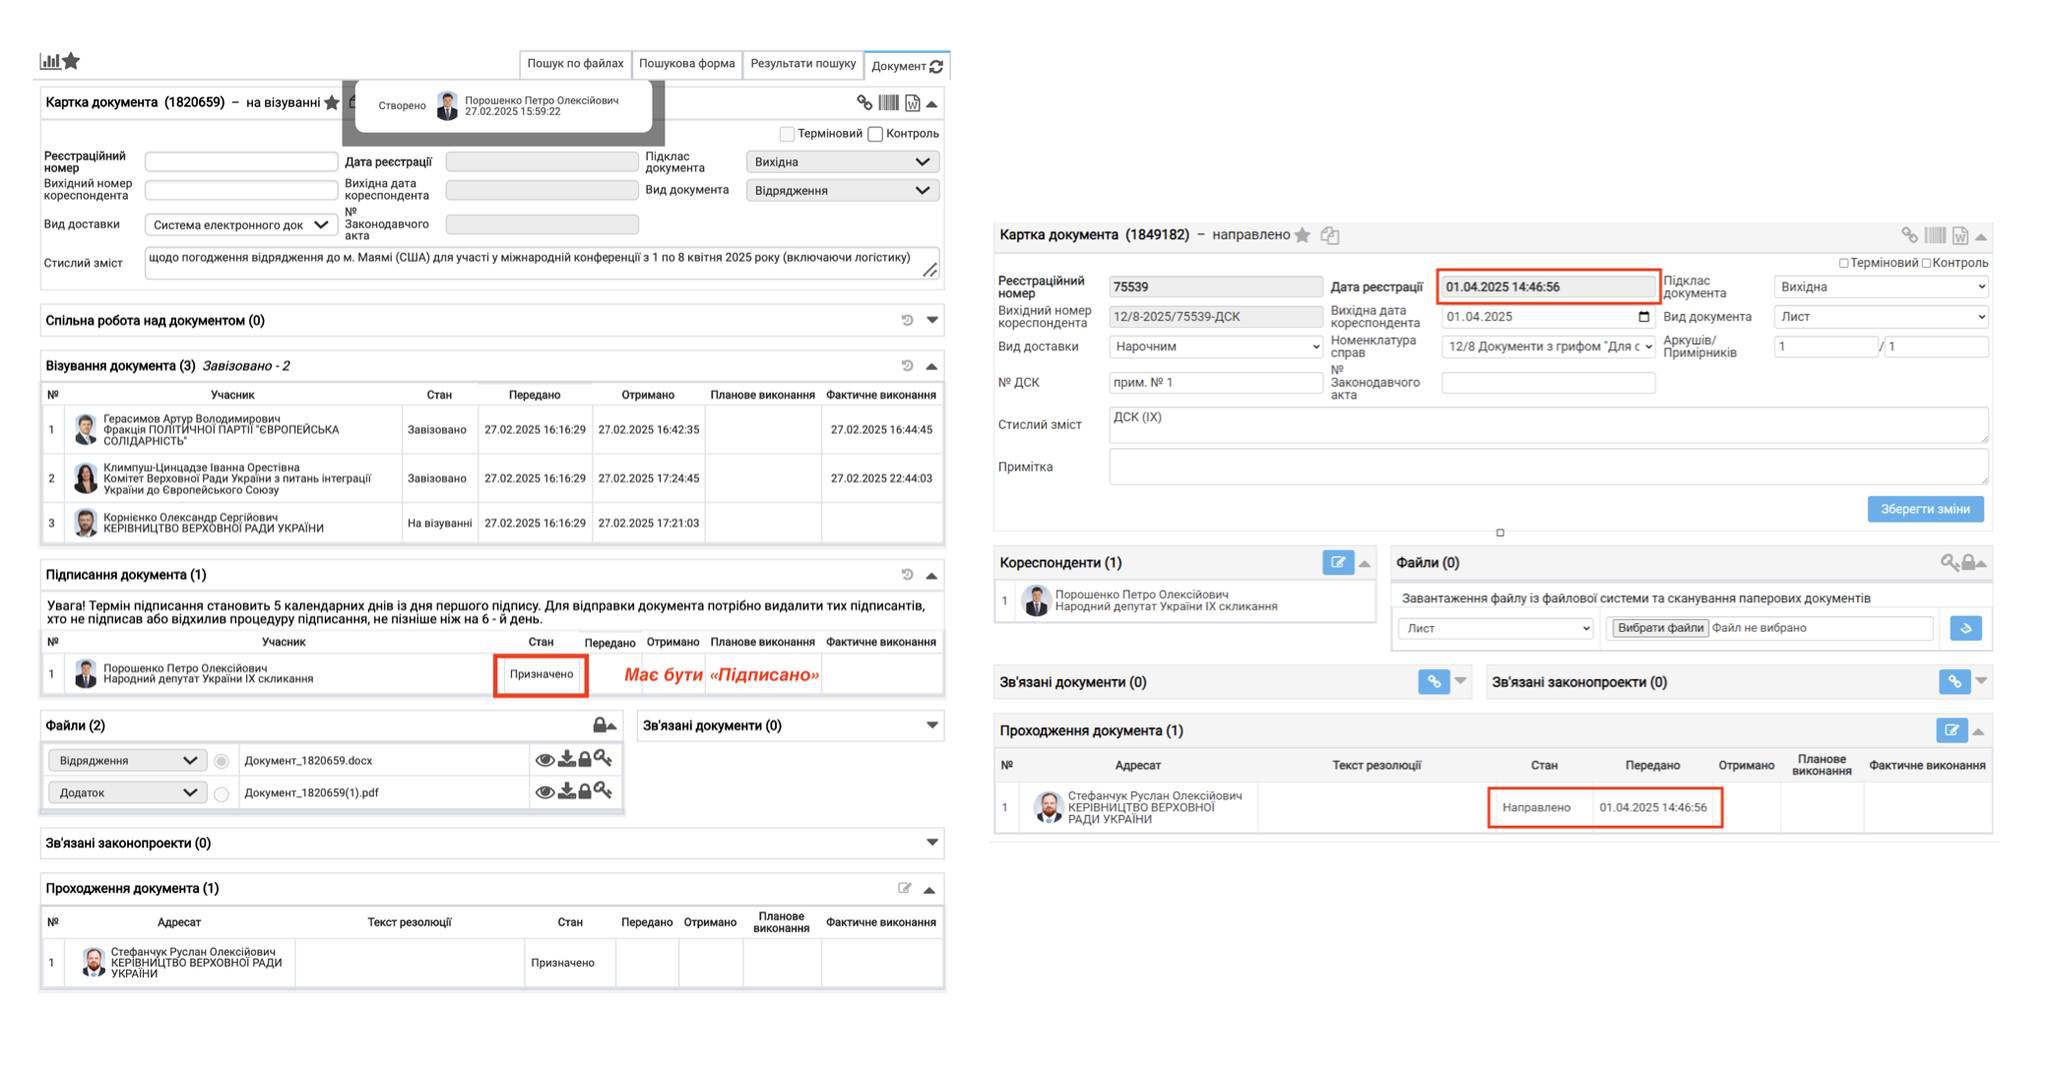The height and width of the screenshot is (1069, 2048).
Task: Open the Результати пошуку tab
Action: (803, 64)
